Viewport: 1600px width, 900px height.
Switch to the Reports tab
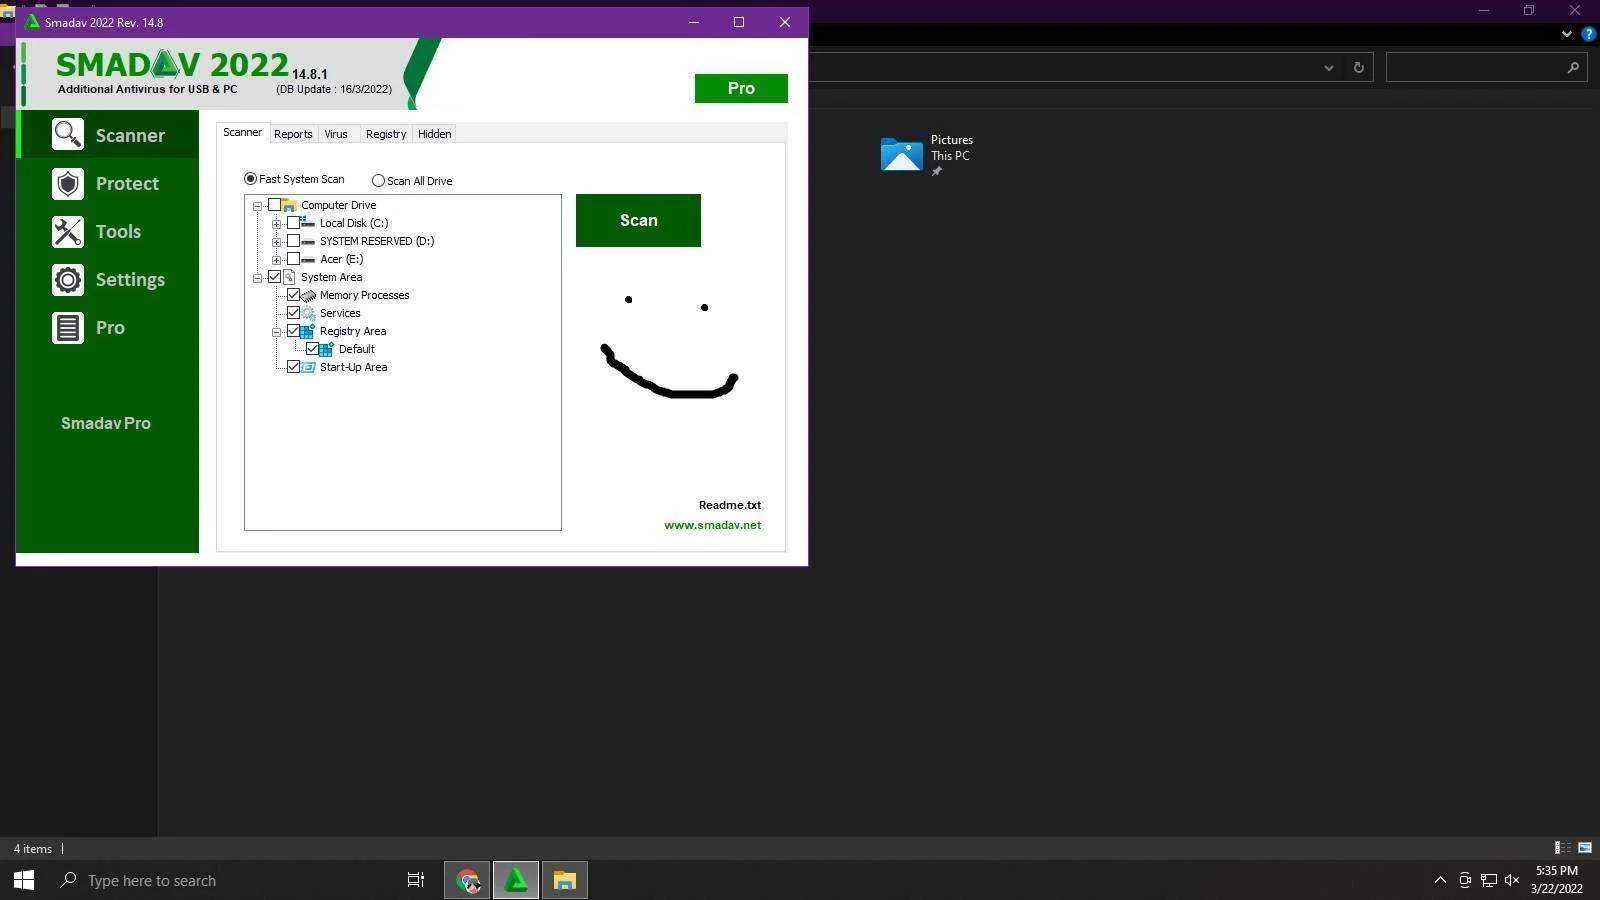coord(293,134)
